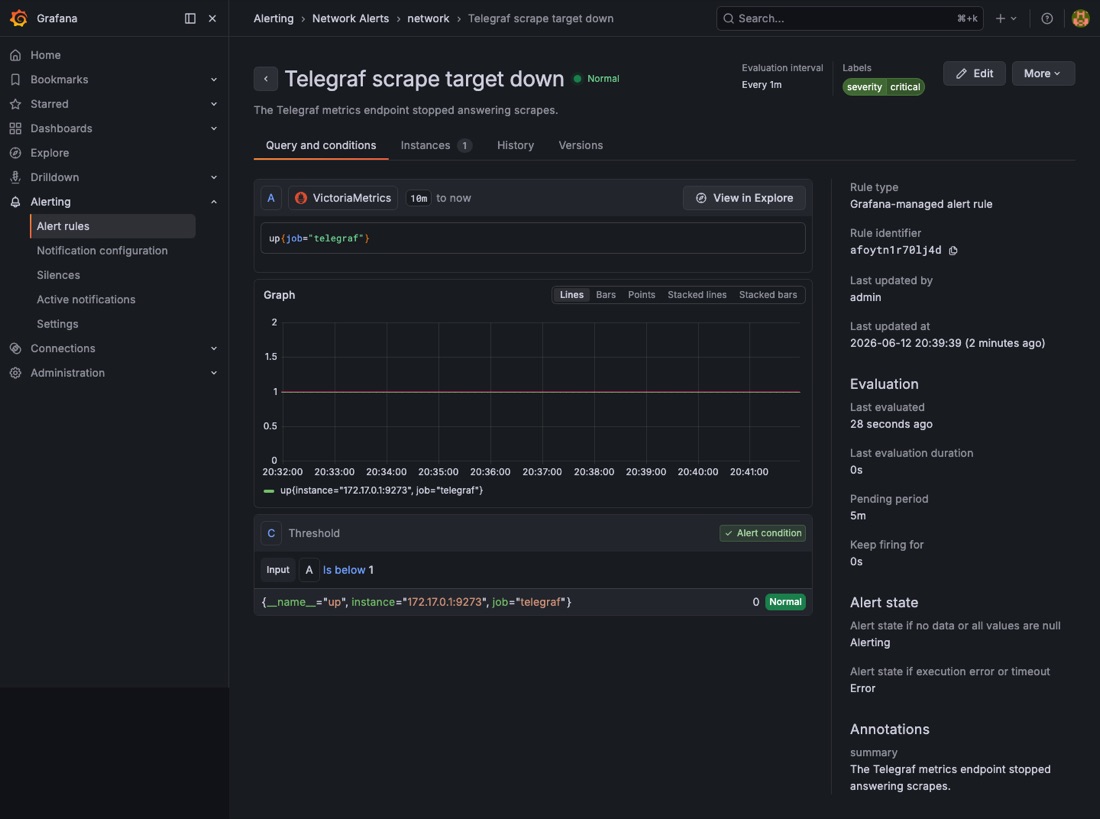Viewport: 1100px width, 819px height.
Task: Click the Explore compass icon
Action: [15, 153]
